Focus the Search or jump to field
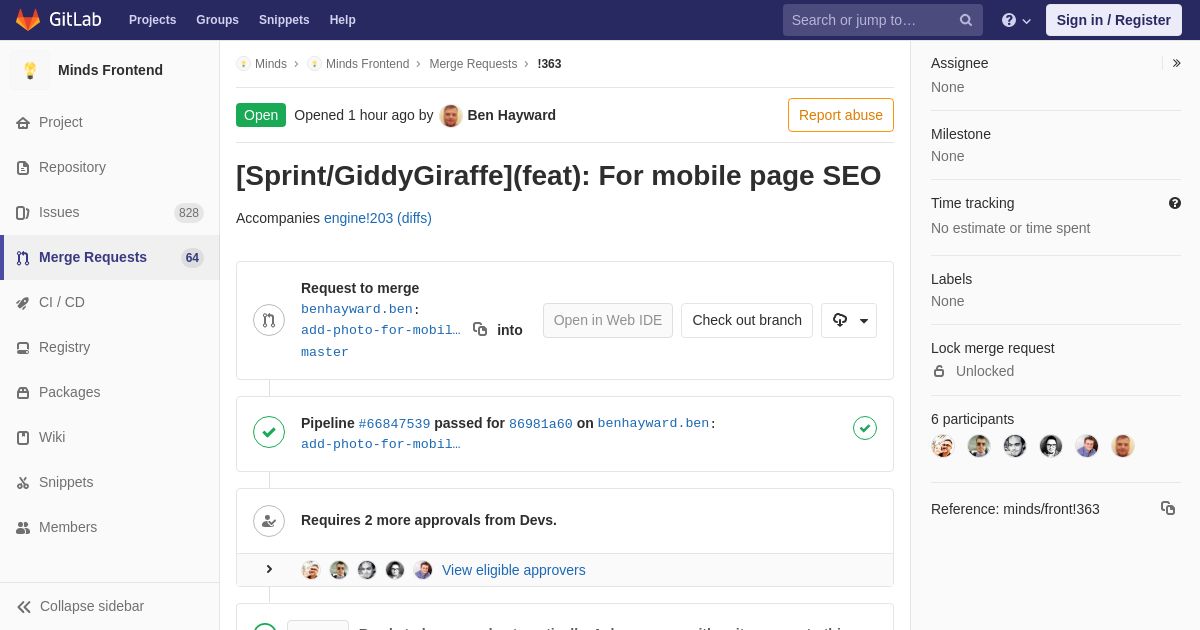The height and width of the screenshot is (630, 1200). 870,20
